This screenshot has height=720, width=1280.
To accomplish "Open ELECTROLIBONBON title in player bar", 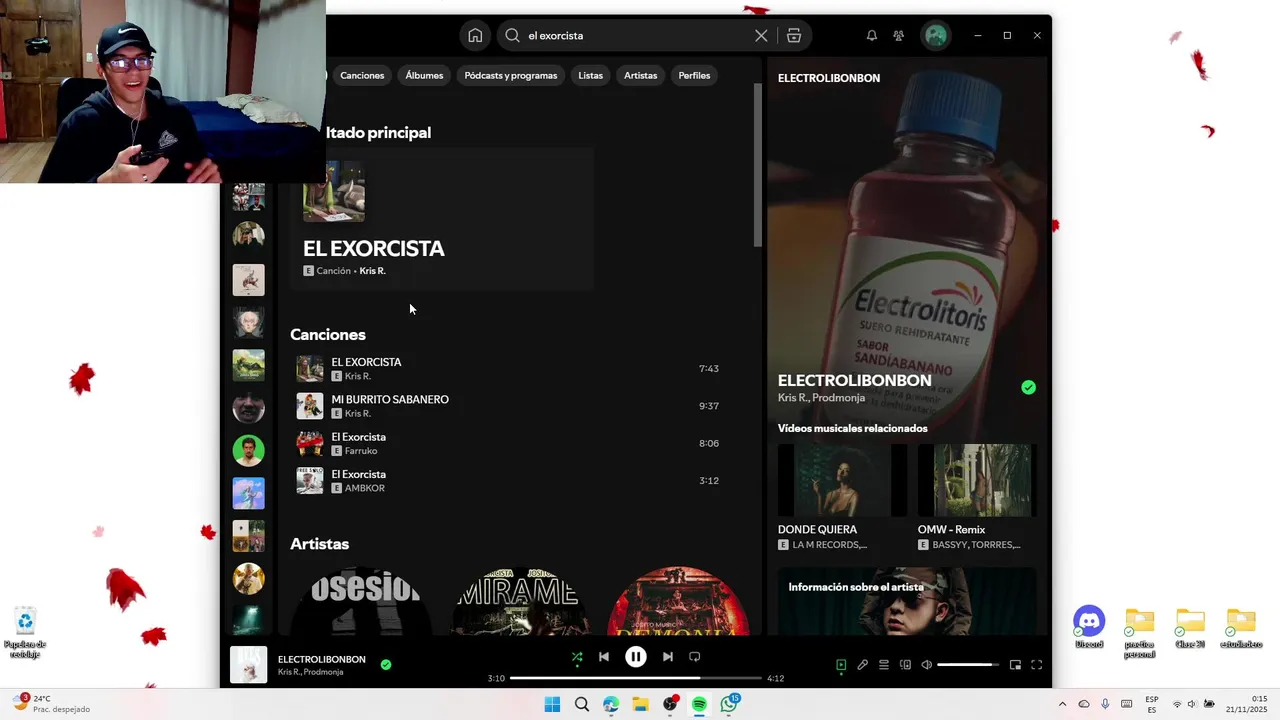I will point(321,660).
